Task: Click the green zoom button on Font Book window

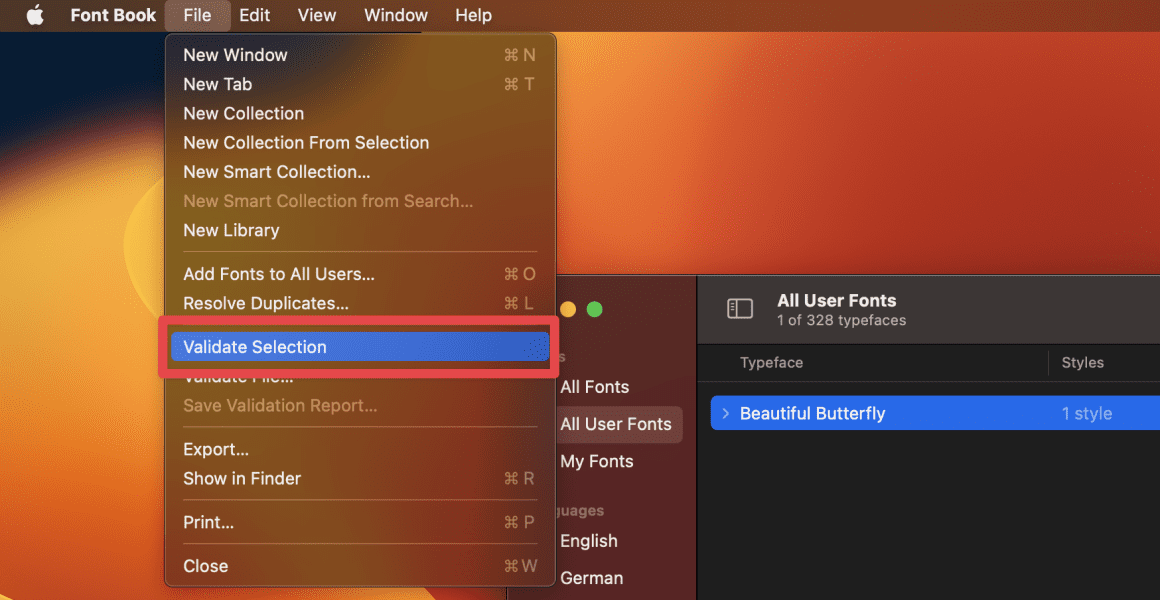Action: (x=594, y=309)
